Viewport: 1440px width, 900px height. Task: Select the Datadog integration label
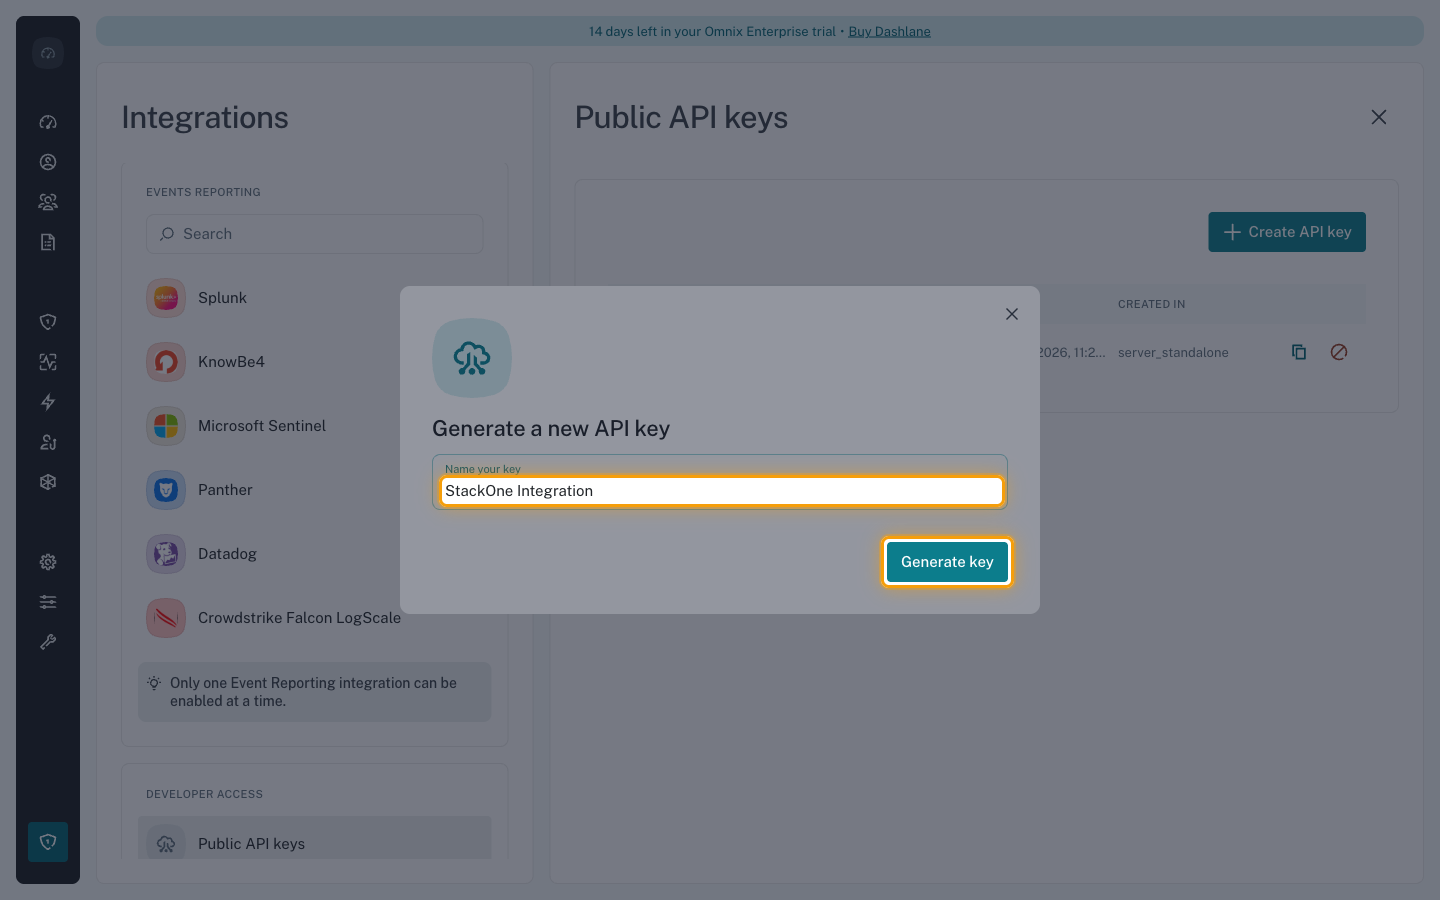pyautogui.click(x=227, y=554)
